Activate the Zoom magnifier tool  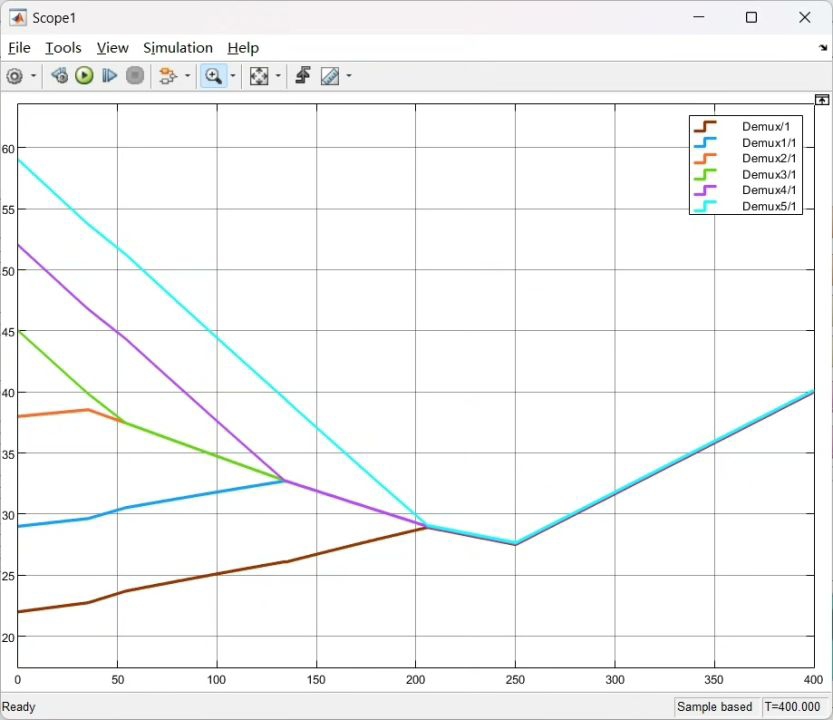tap(212, 76)
